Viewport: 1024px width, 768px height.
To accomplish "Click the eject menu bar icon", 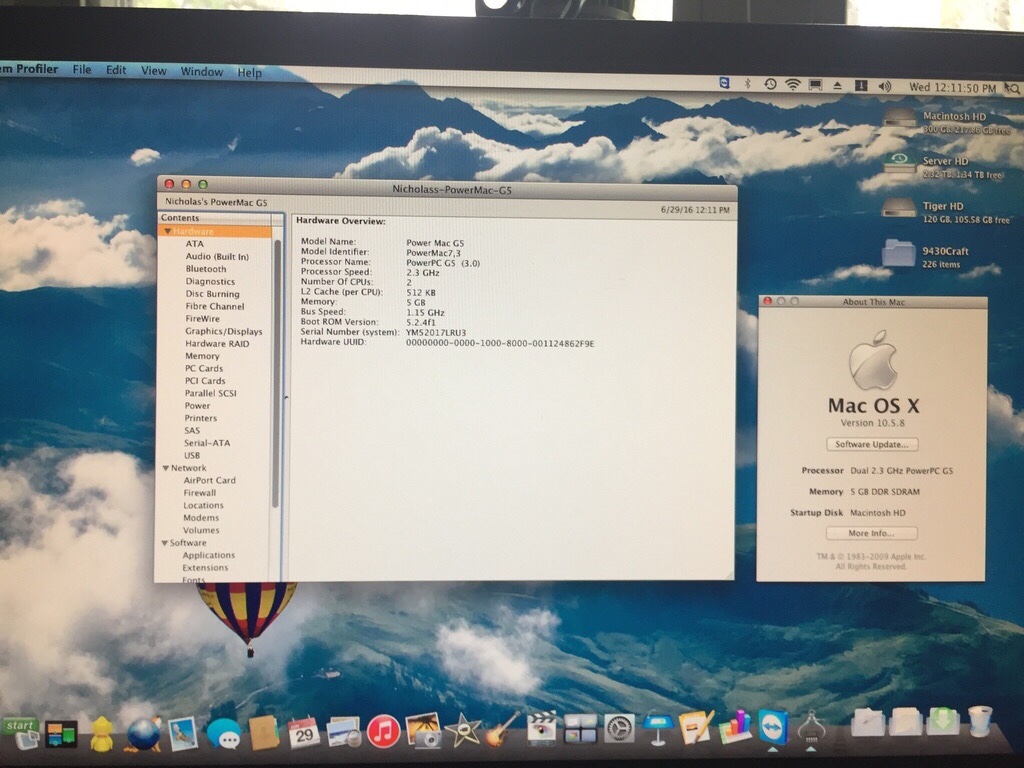I will 837,86.
